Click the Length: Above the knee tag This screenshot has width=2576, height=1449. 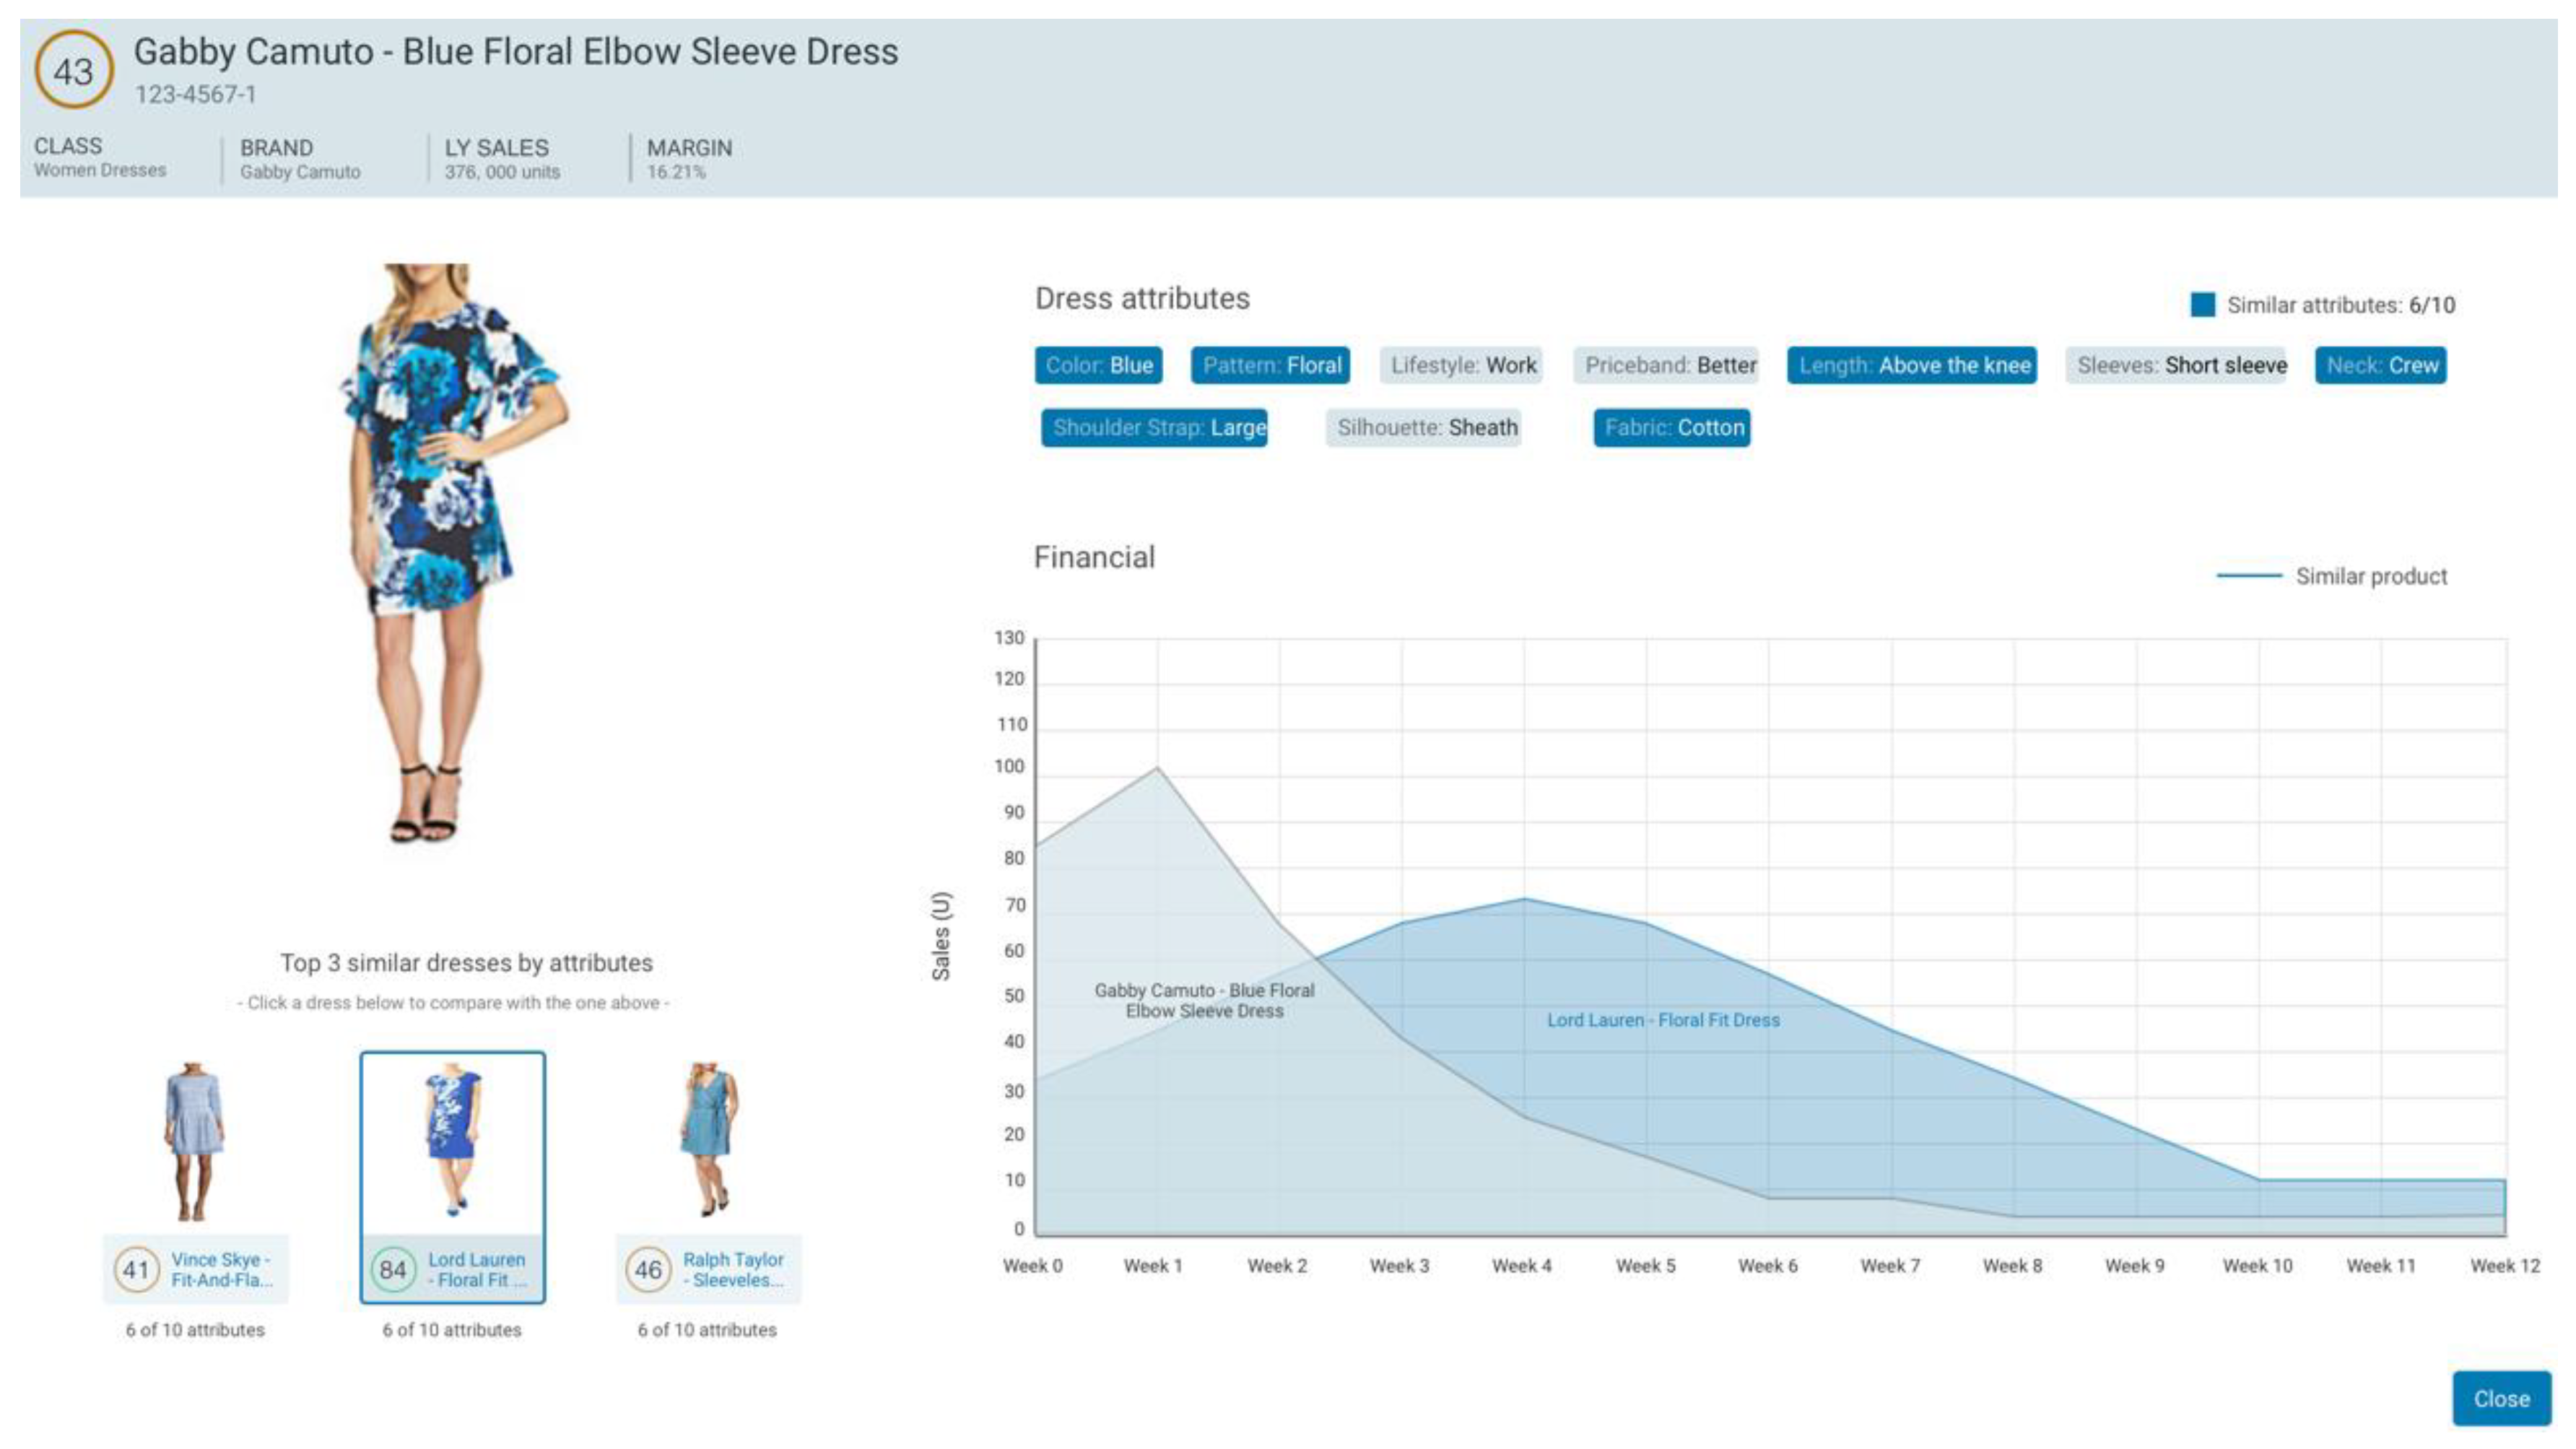coord(1912,365)
